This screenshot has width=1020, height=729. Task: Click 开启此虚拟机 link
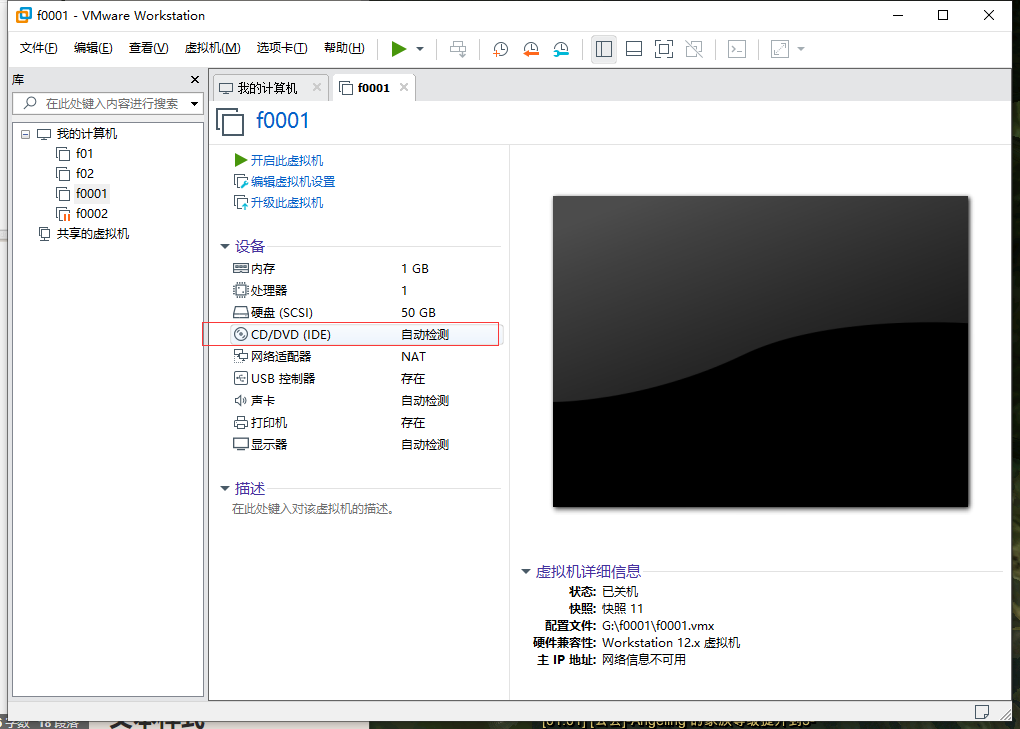(287, 161)
